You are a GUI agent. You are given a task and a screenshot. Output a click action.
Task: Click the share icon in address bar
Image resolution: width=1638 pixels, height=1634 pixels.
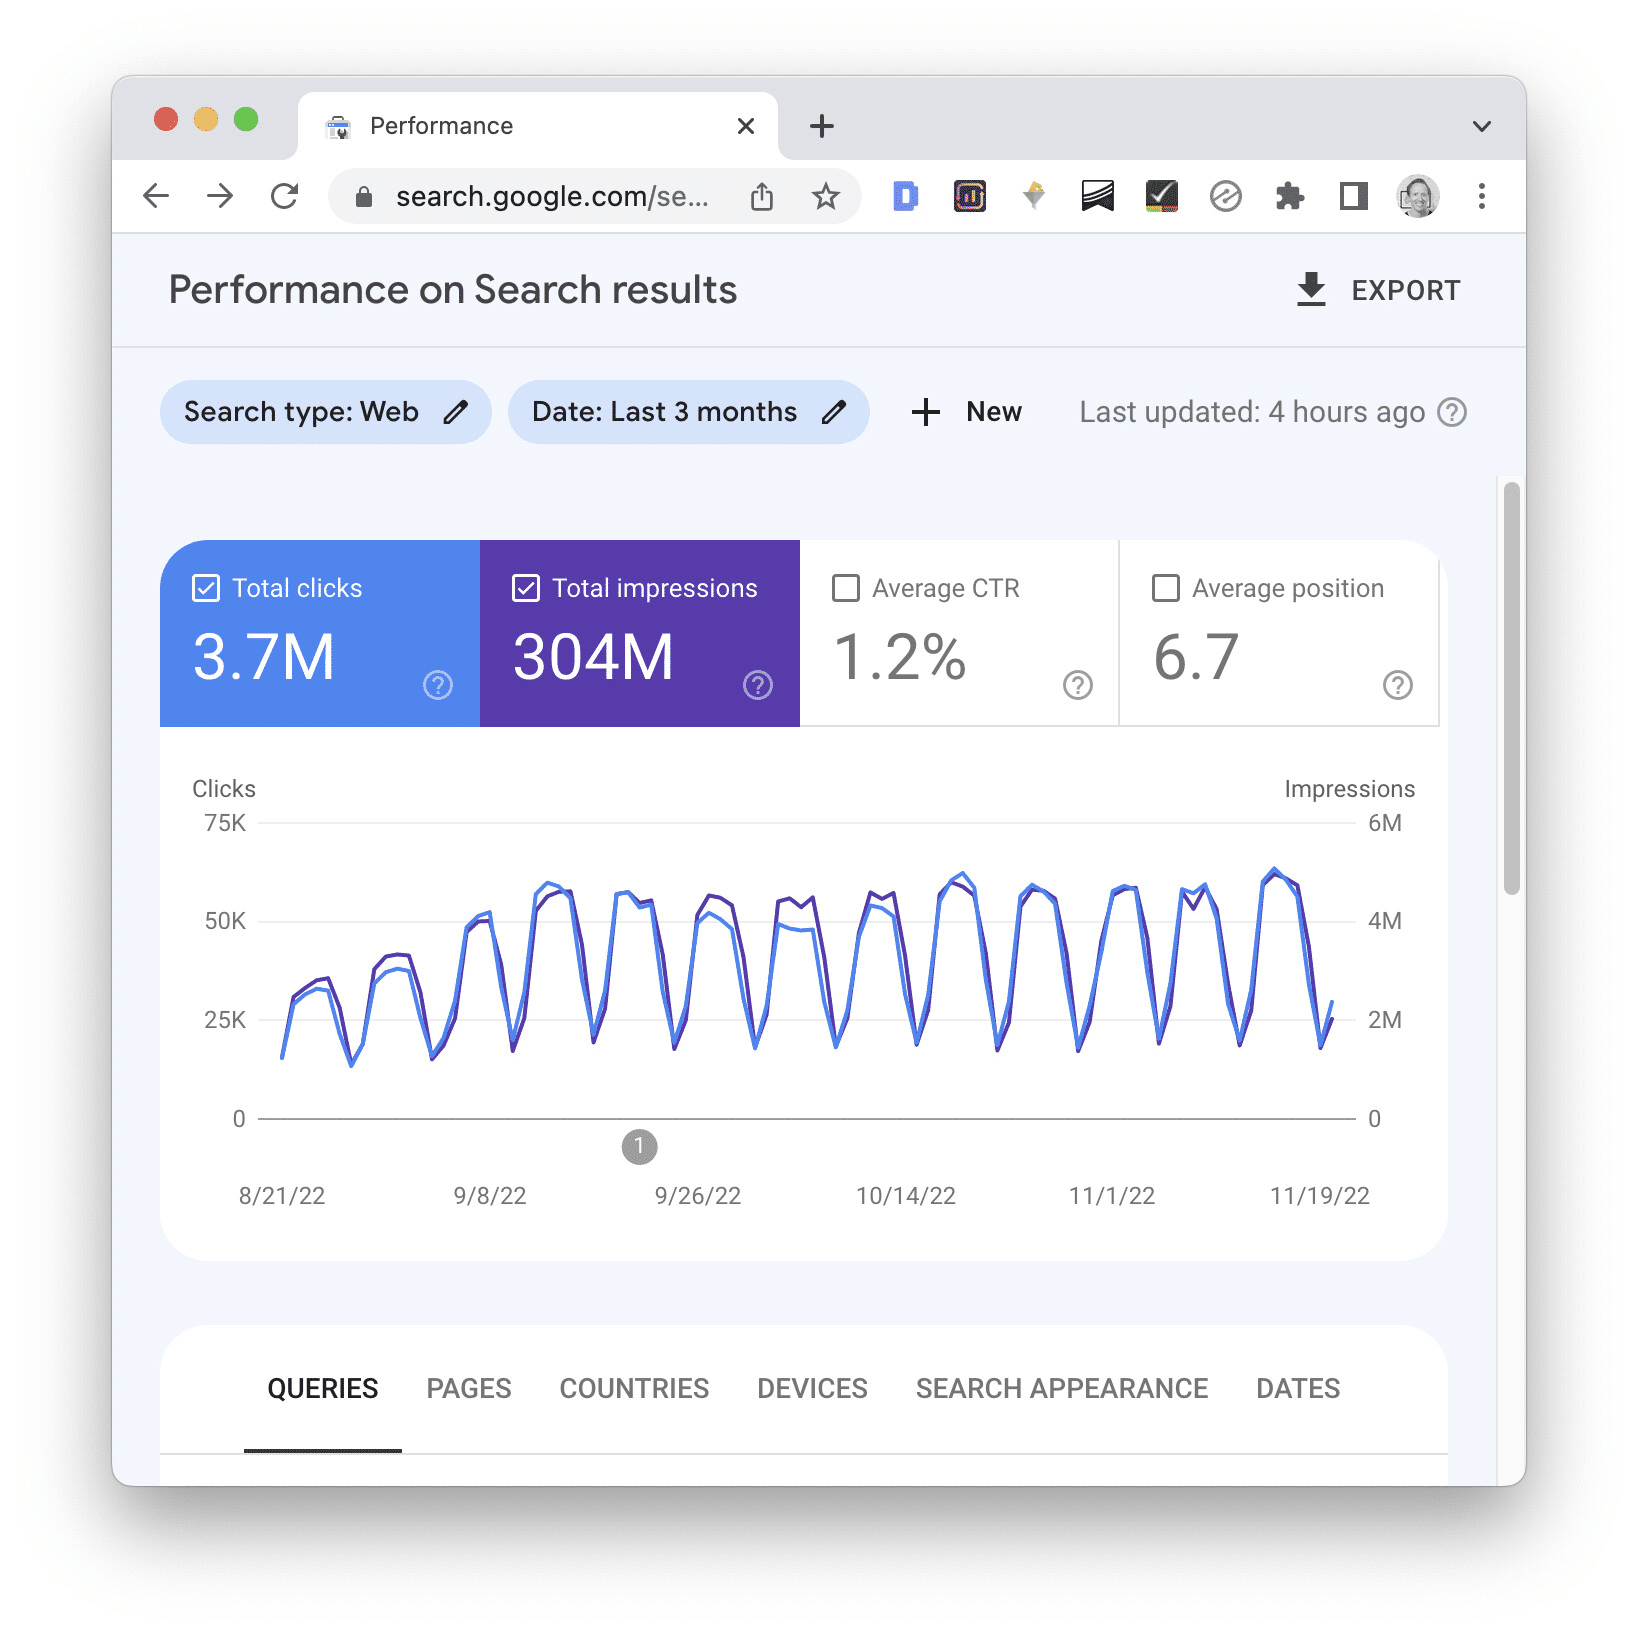762,197
